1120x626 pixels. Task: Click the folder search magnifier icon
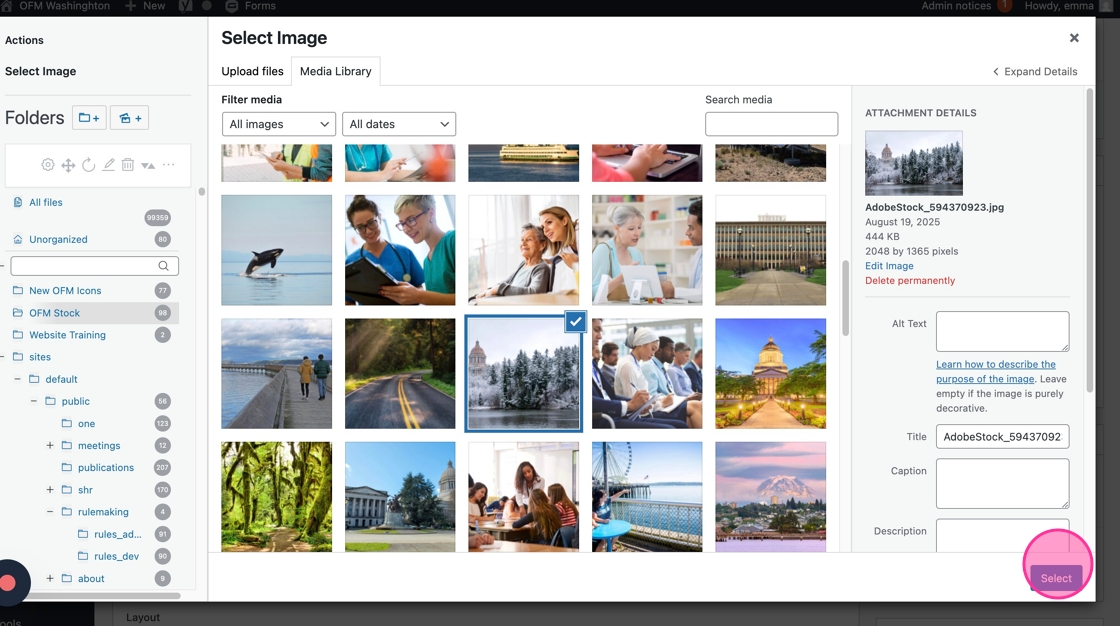(164, 266)
